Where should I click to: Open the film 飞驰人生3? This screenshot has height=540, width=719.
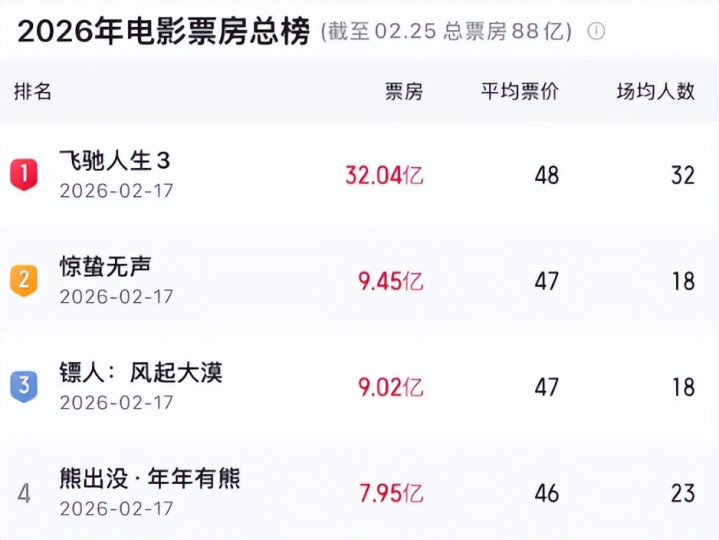pyautogui.click(x=115, y=161)
